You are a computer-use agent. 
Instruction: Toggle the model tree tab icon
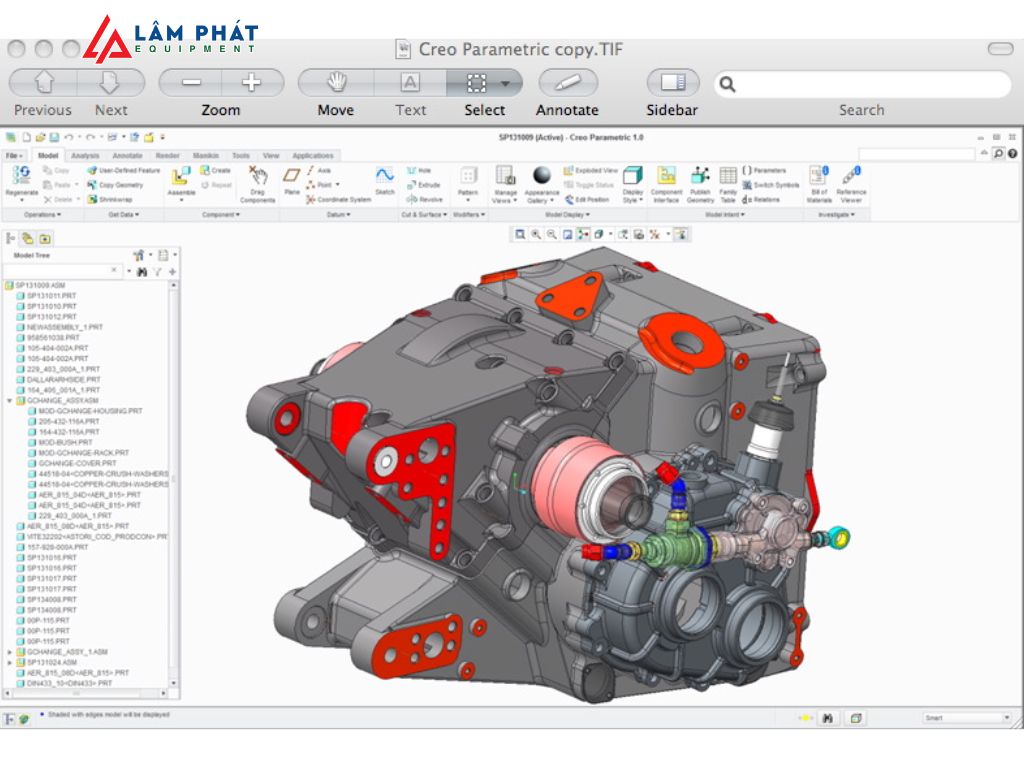tap(10, 238)
